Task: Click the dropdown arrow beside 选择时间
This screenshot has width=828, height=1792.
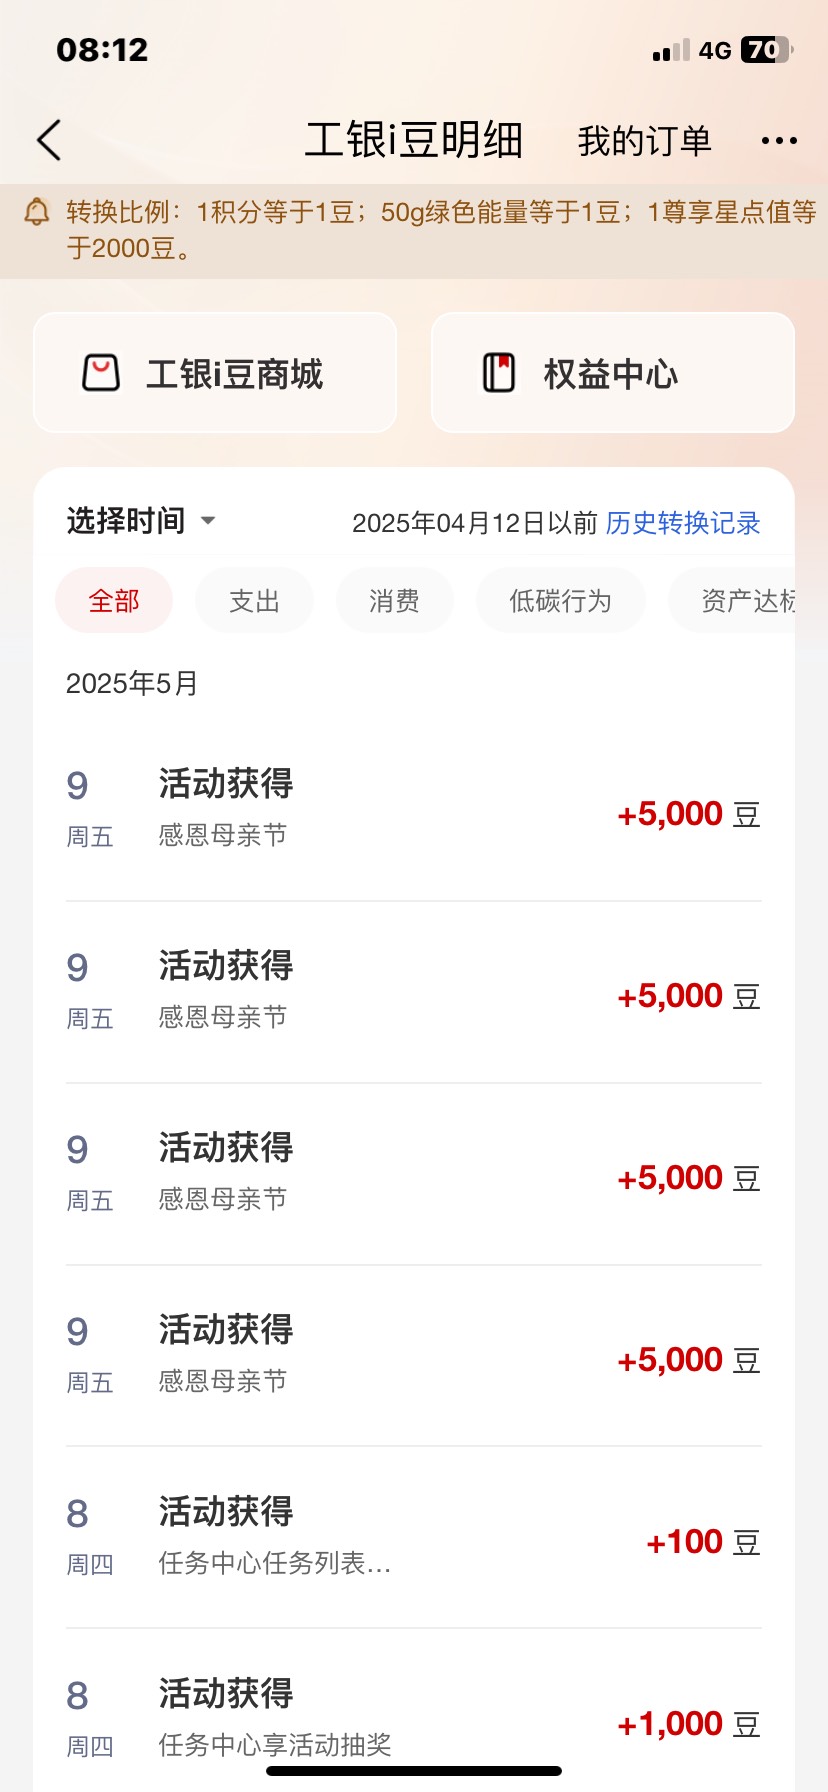Action: 208,521
